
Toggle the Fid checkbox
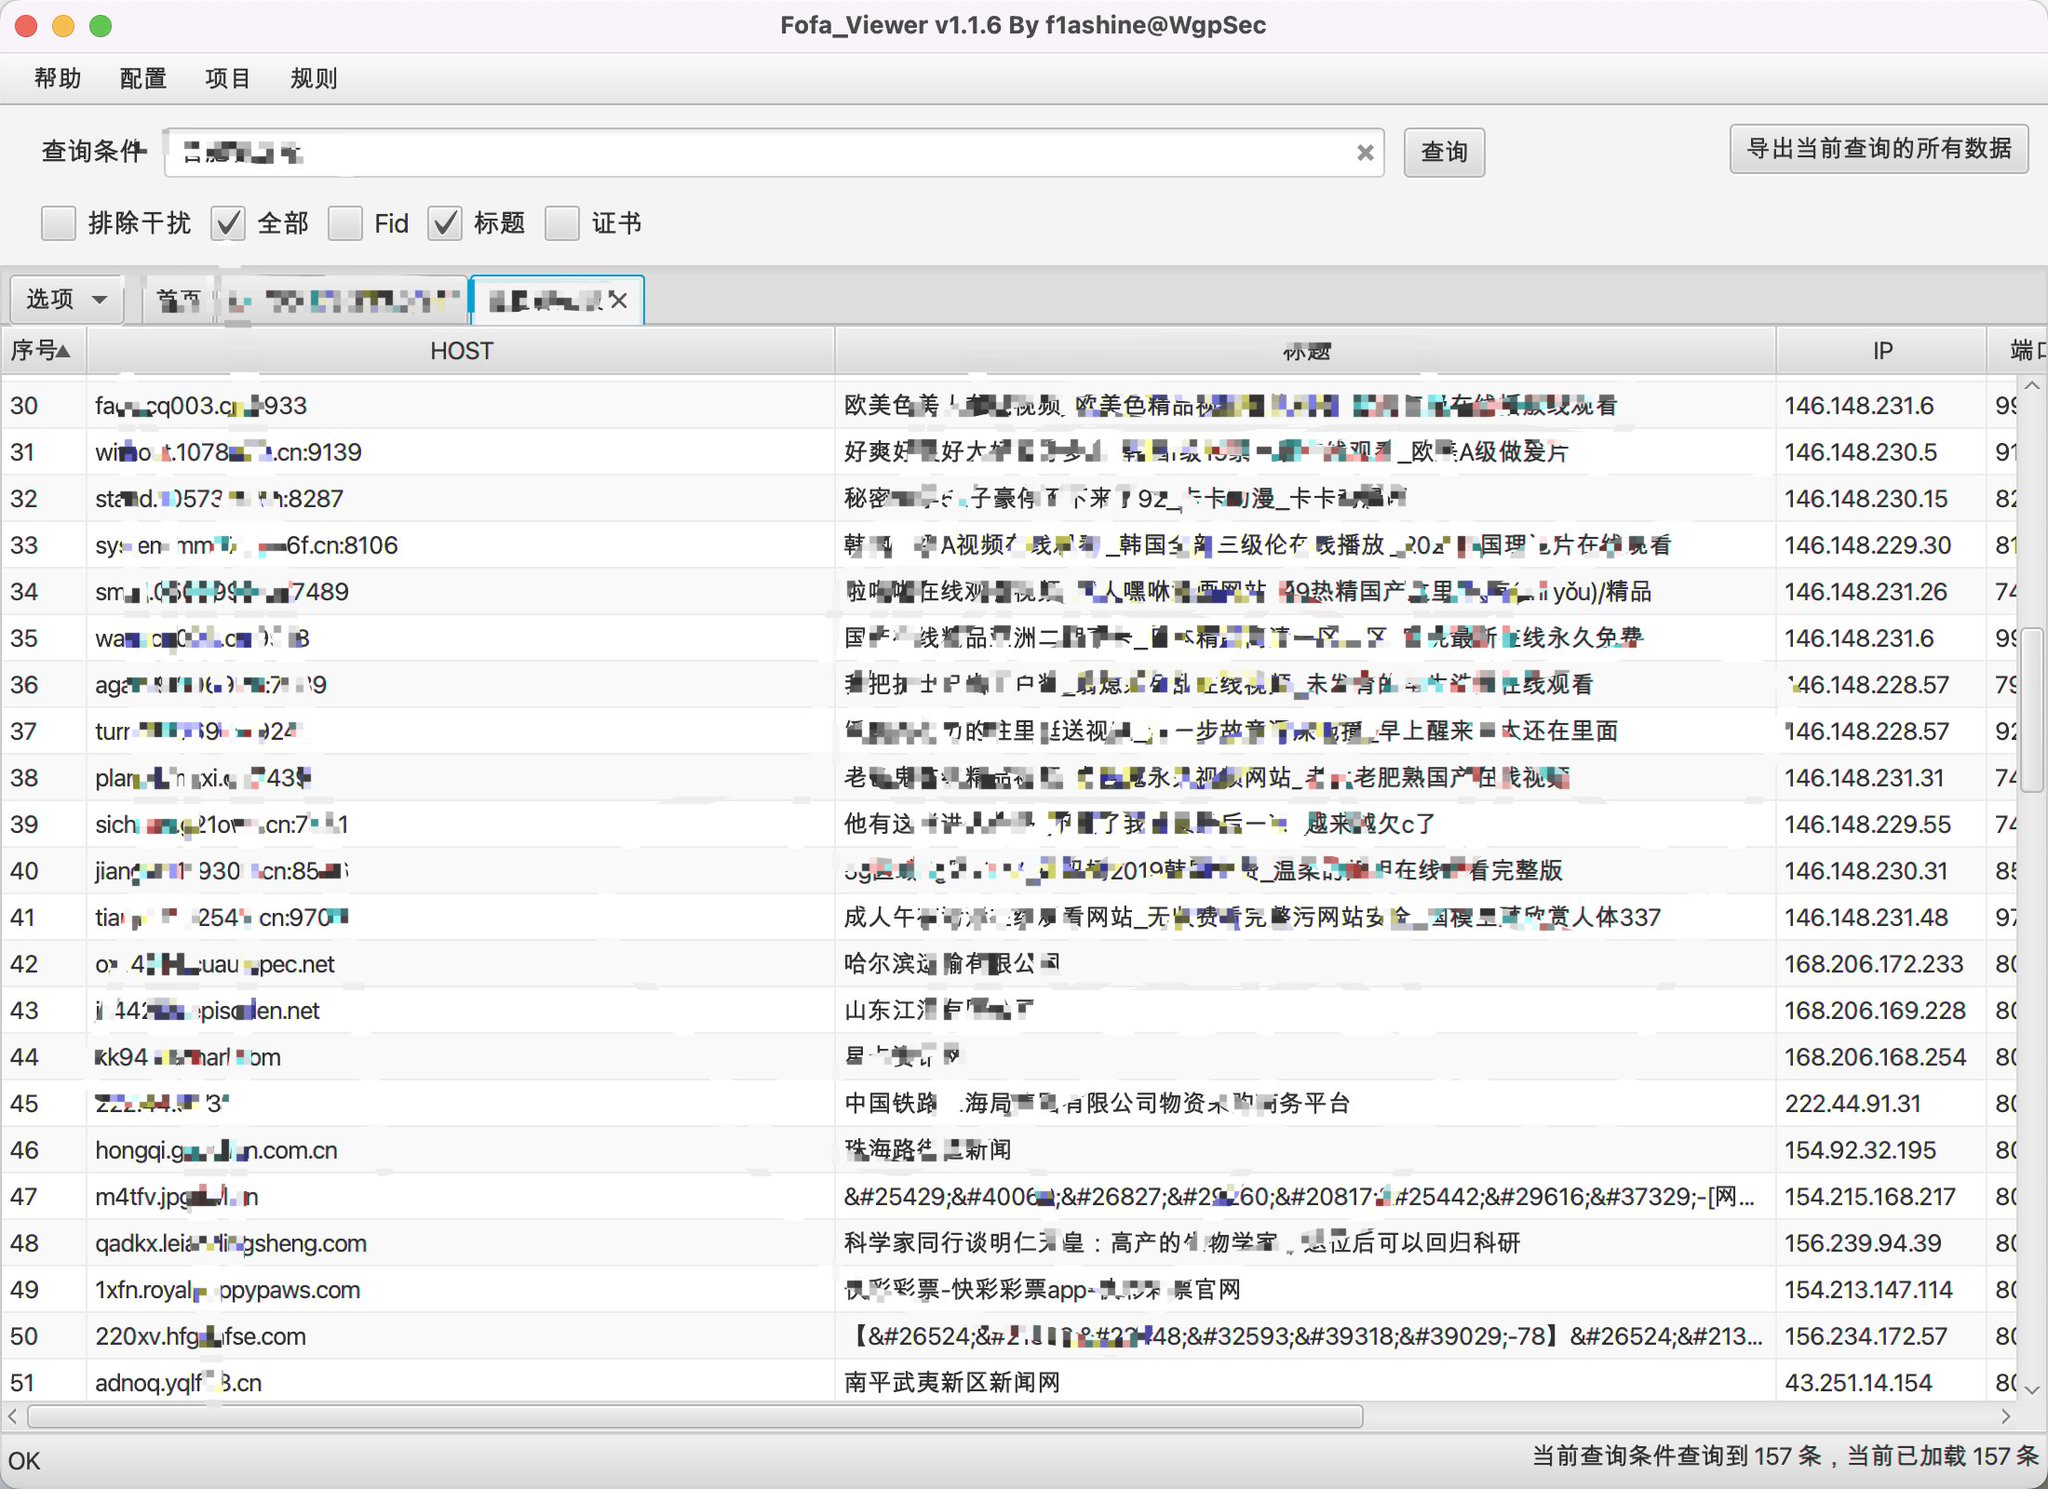pyautogui.click(x=345, y=223)
